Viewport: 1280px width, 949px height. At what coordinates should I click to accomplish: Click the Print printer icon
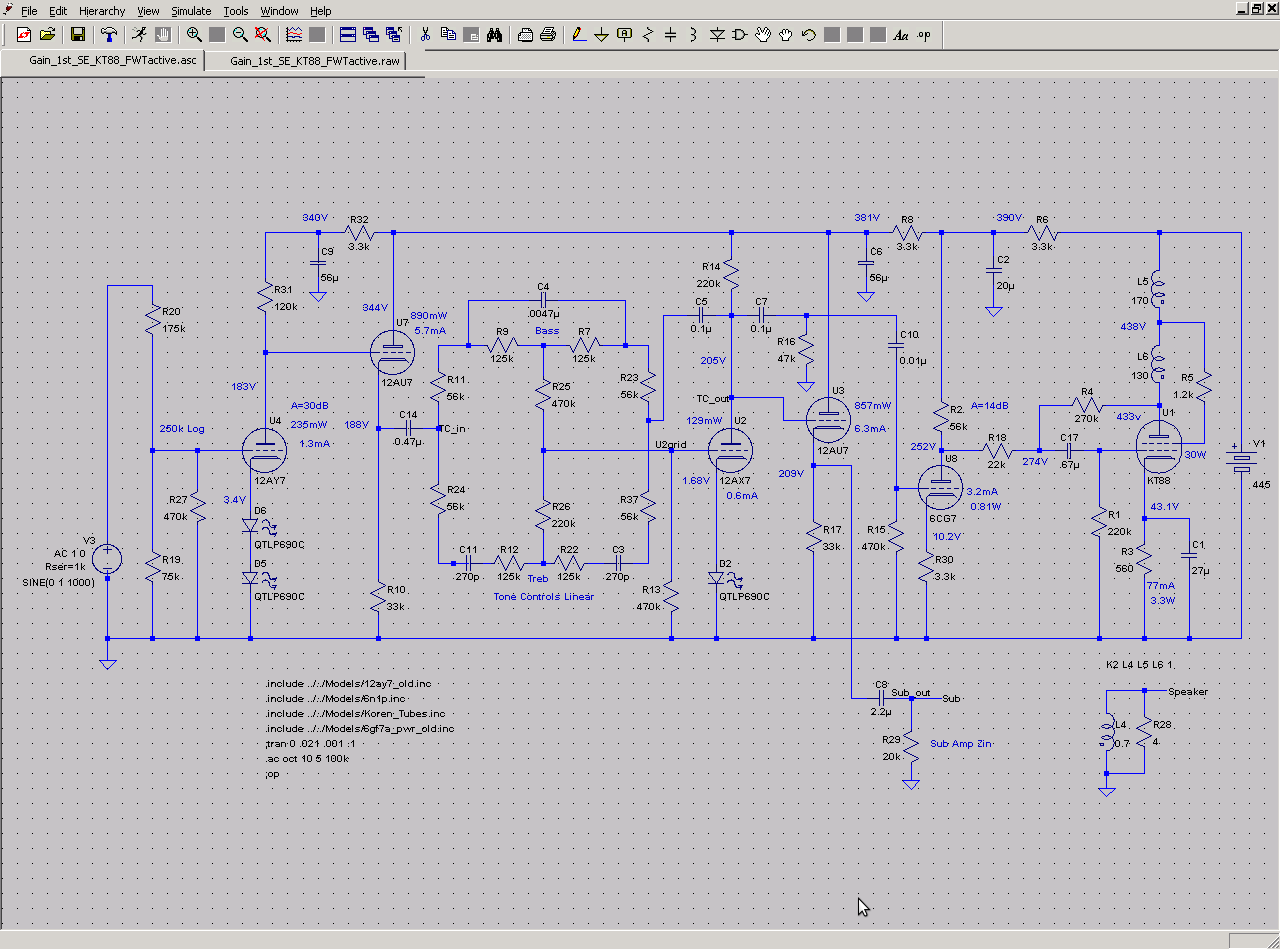(x=548, y=35)
